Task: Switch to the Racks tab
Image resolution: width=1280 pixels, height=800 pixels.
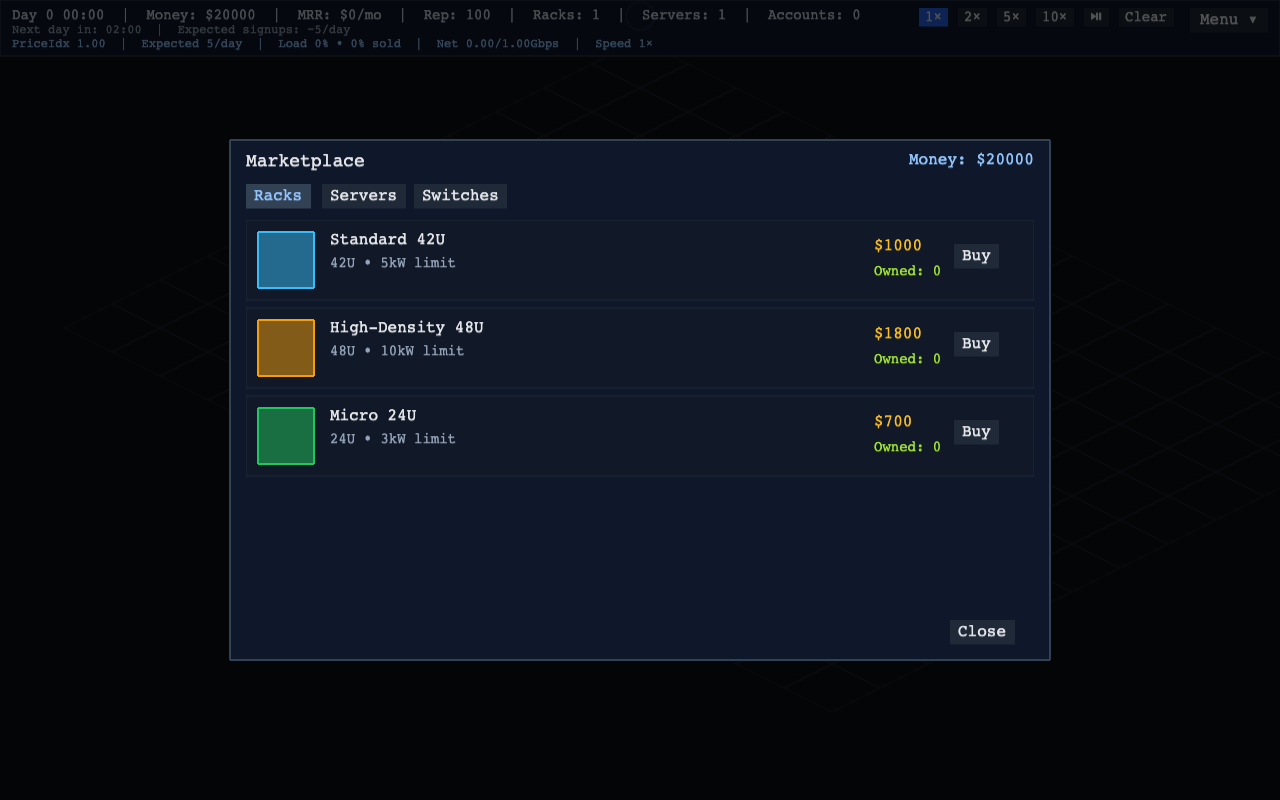Action: point(278,196)
